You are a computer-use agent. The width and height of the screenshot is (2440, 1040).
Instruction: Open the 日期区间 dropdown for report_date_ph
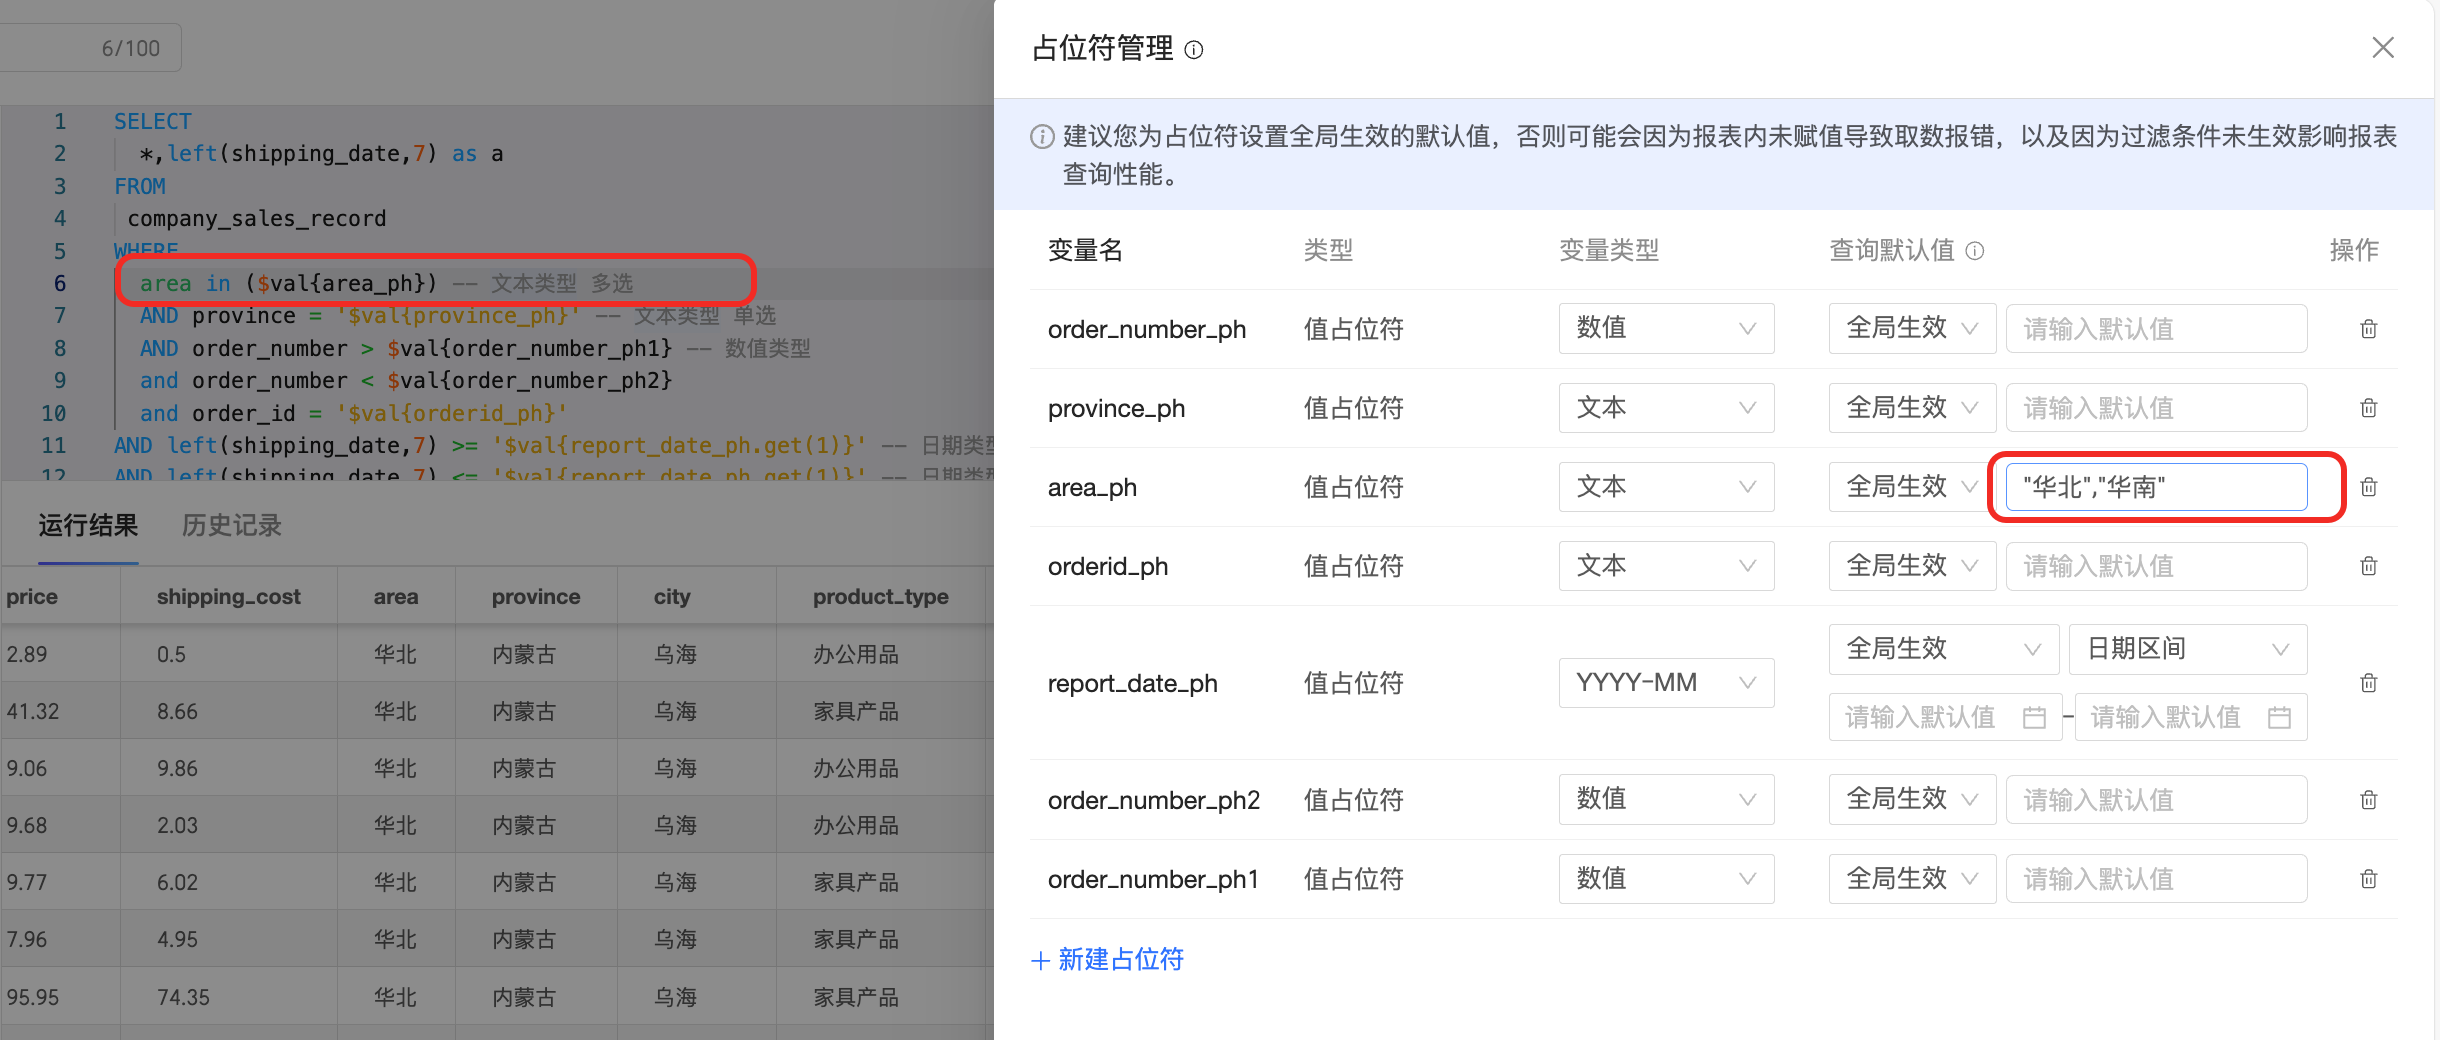pos(2187,649)
